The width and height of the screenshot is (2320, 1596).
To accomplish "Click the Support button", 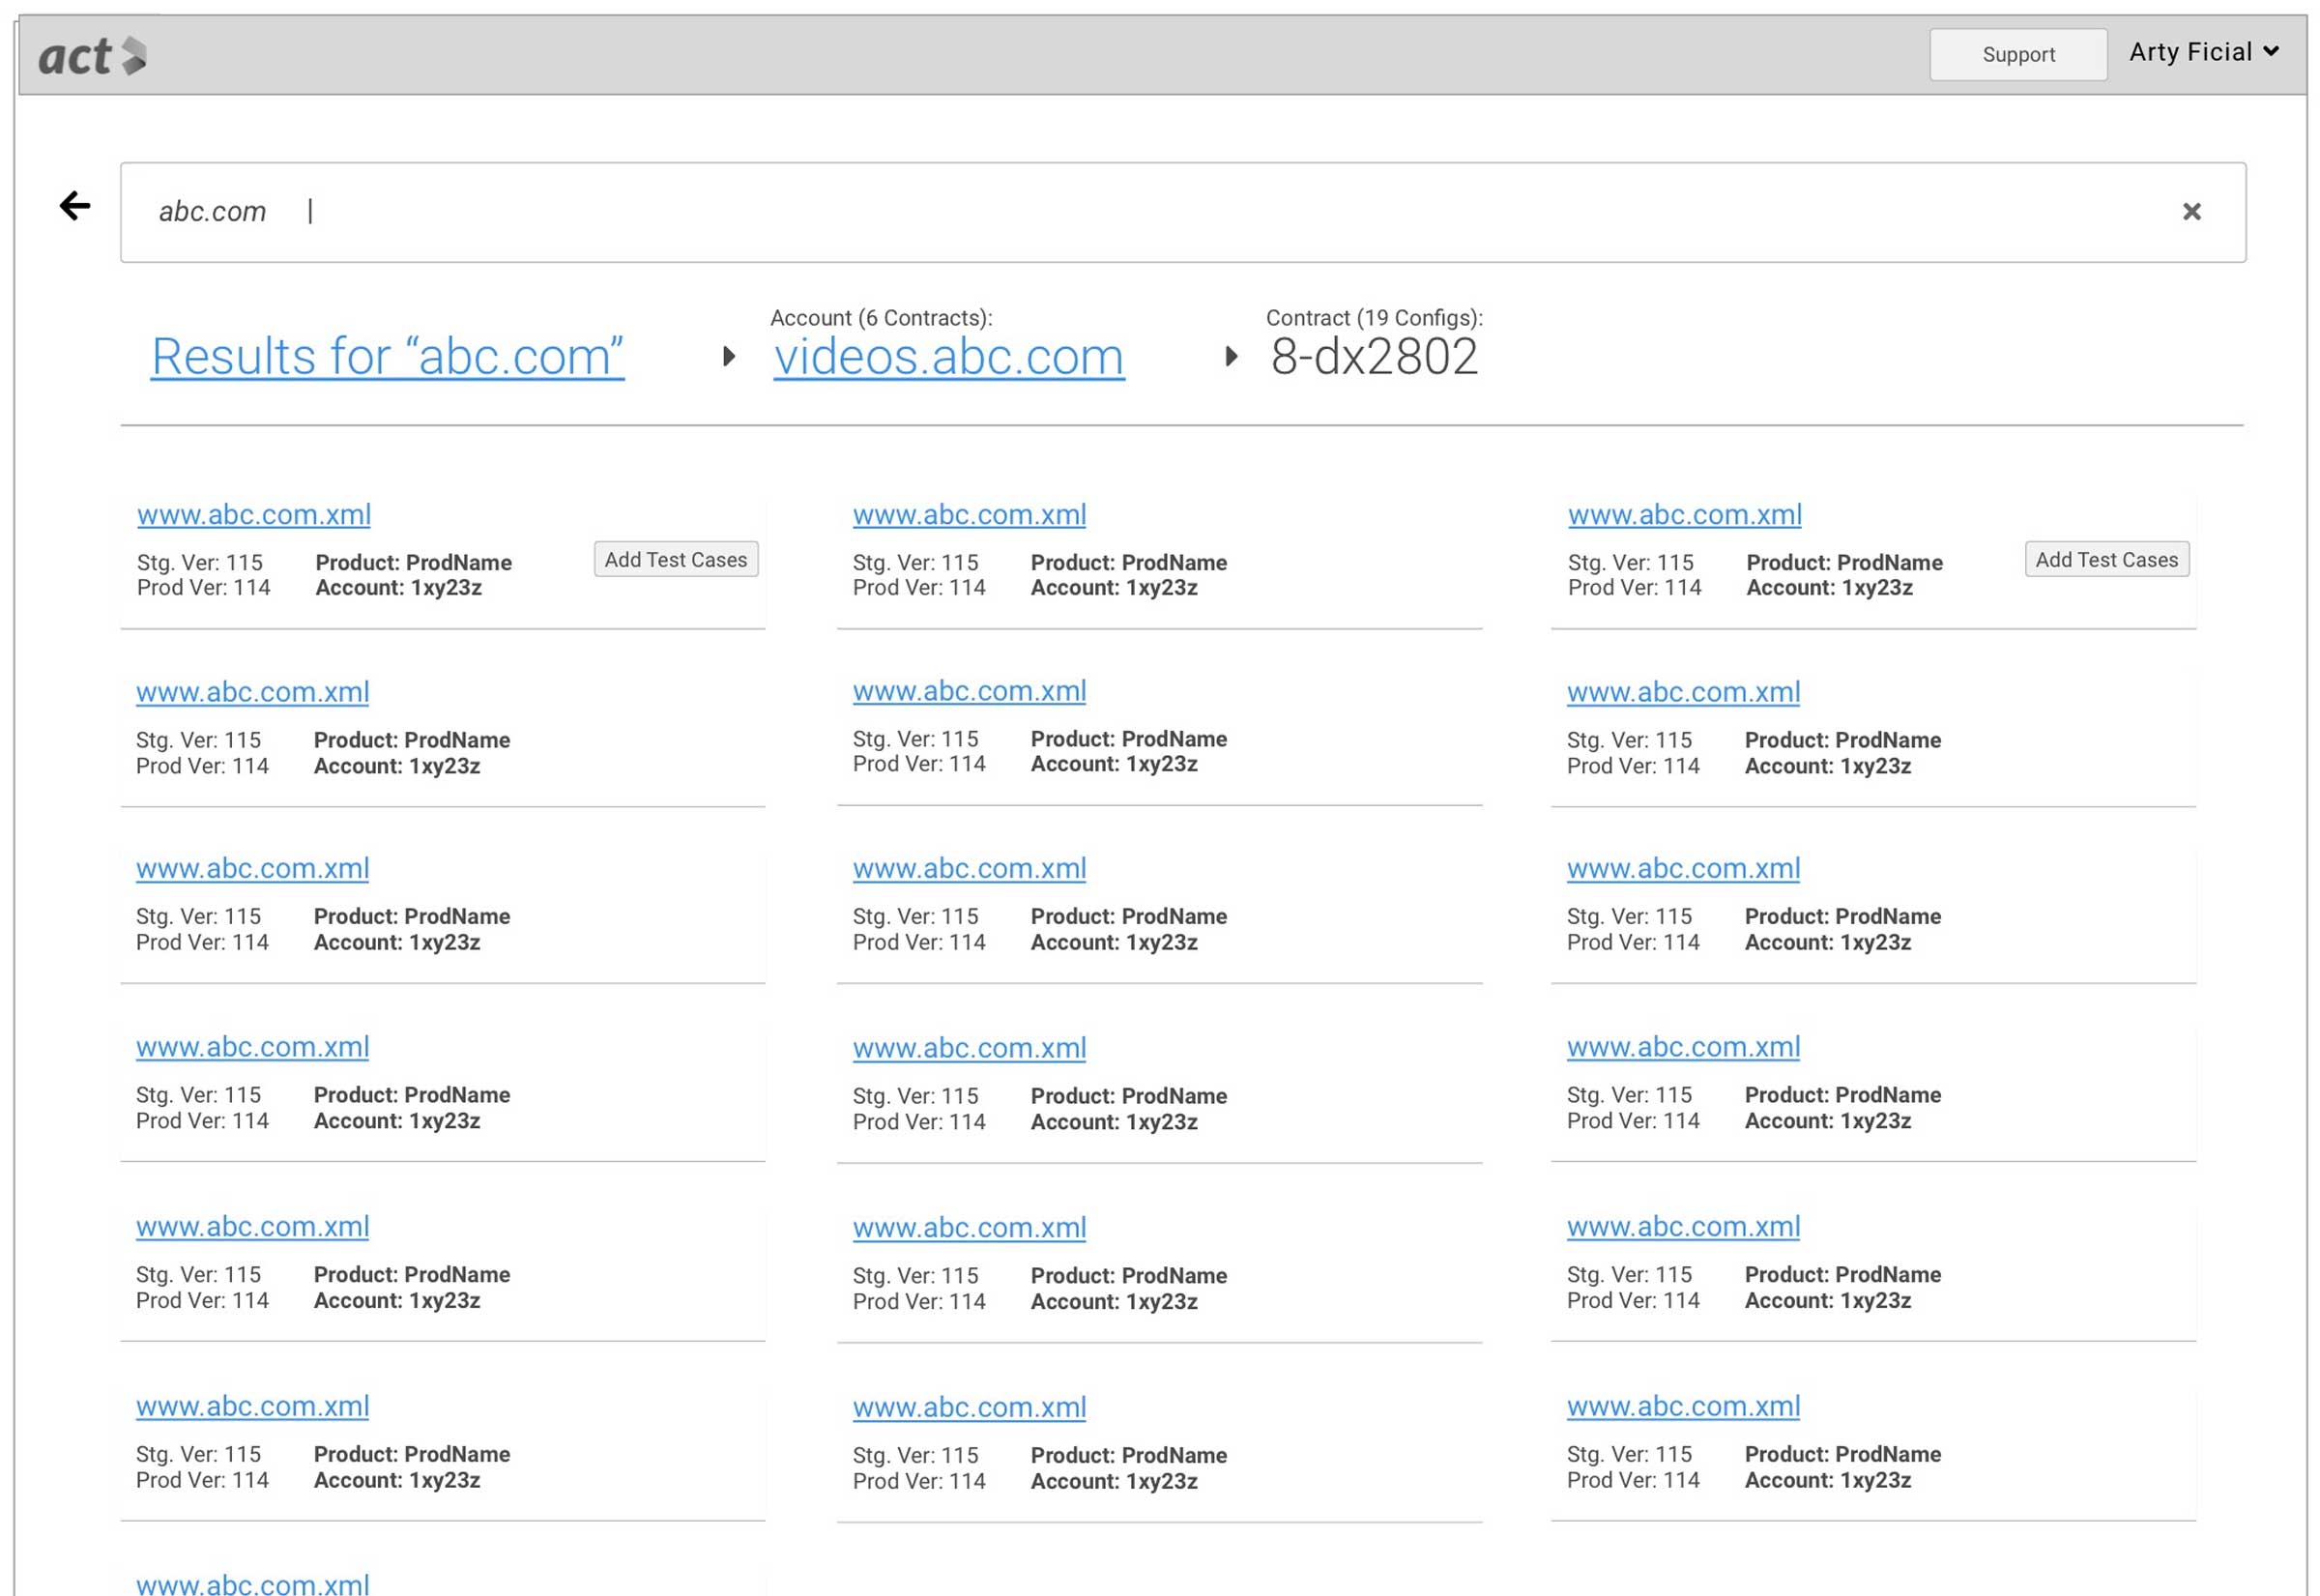I will pos(2017,55).
